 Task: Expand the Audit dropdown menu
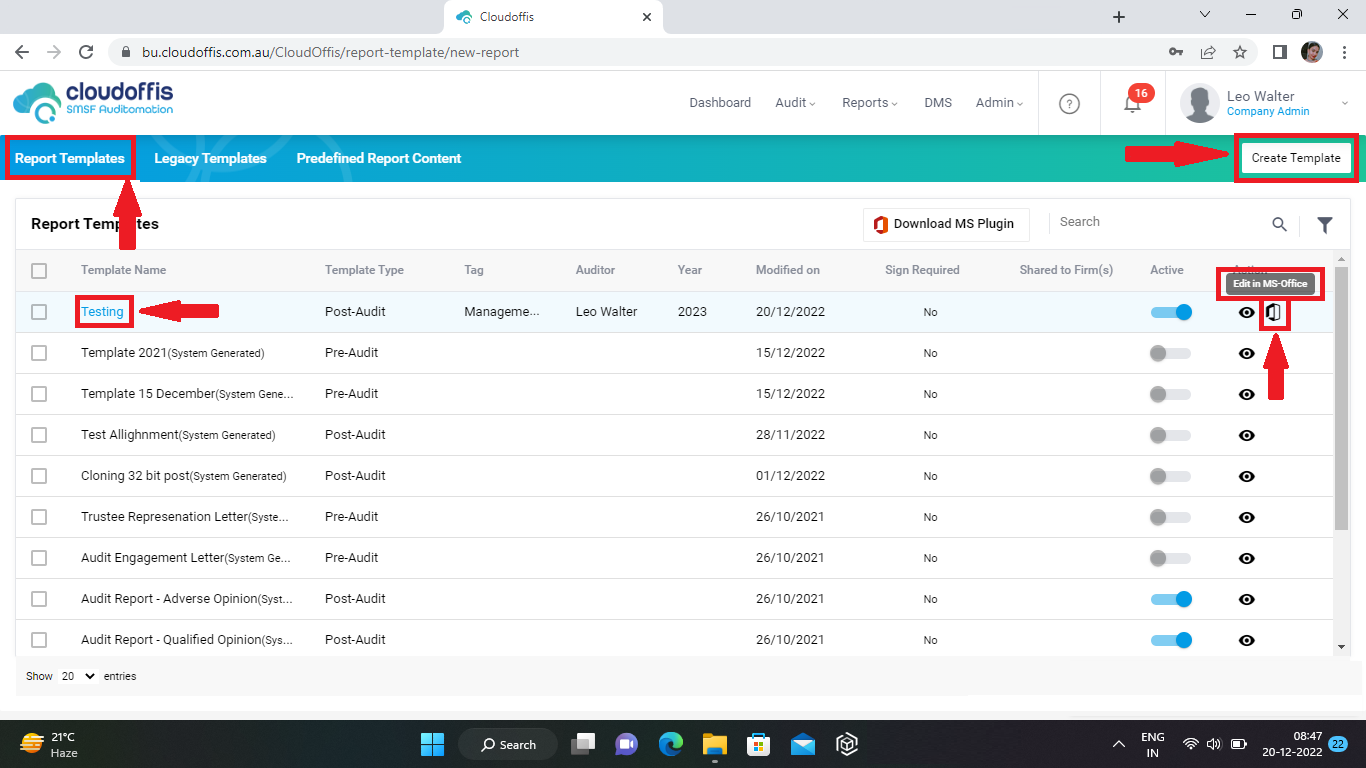click(795, 103)
